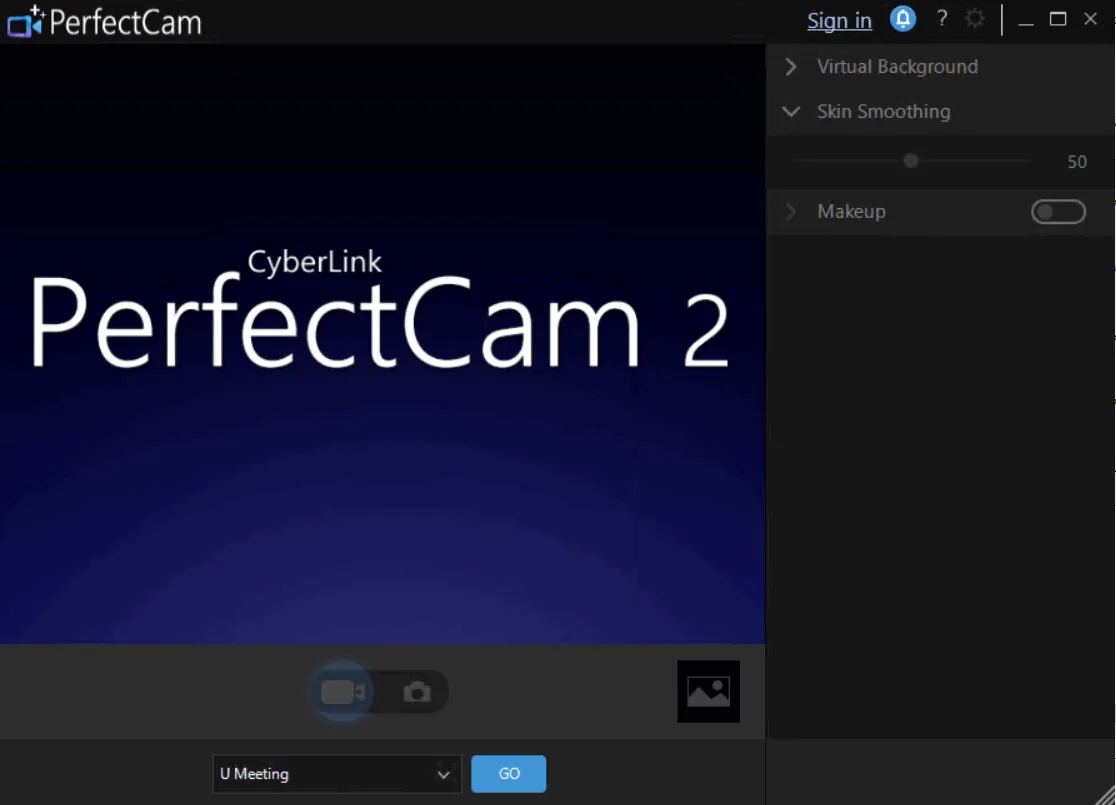This screenshot has width=1116, height=805.
Task: Toggle the Makeup switch on
Action: click(1058, 211)
